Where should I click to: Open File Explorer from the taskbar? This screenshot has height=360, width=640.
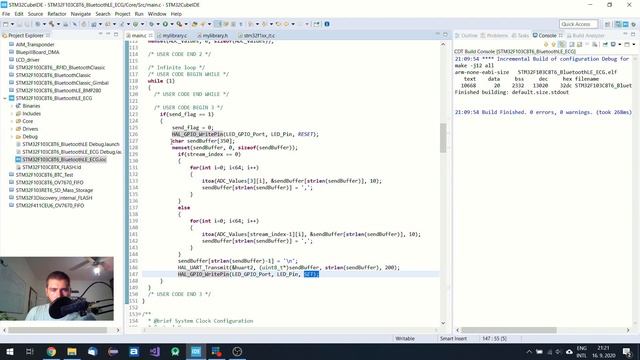pyautogui.click(x=72, y=351)
